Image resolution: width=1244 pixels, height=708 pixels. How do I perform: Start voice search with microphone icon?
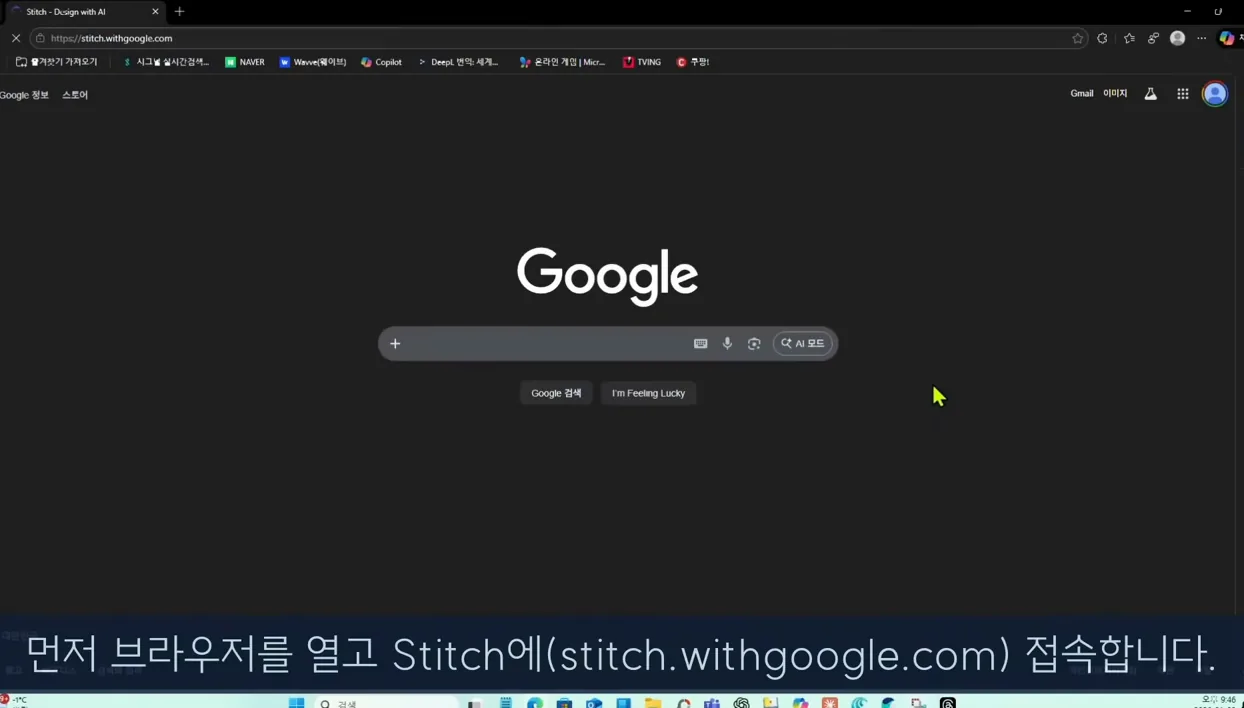coord(727,344)
